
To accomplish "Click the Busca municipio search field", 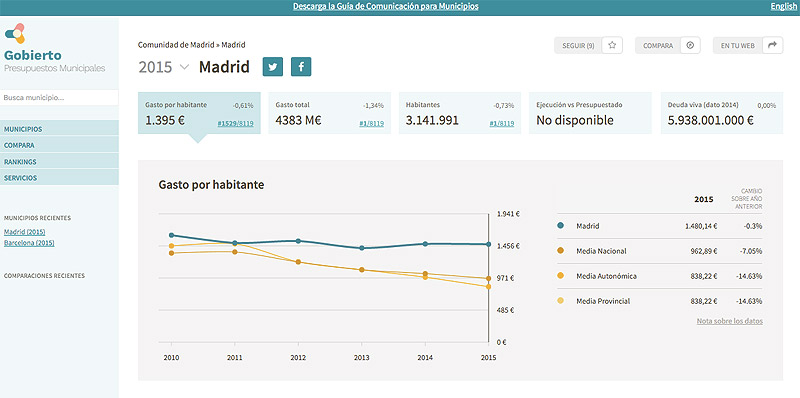I will coord(59,97).
